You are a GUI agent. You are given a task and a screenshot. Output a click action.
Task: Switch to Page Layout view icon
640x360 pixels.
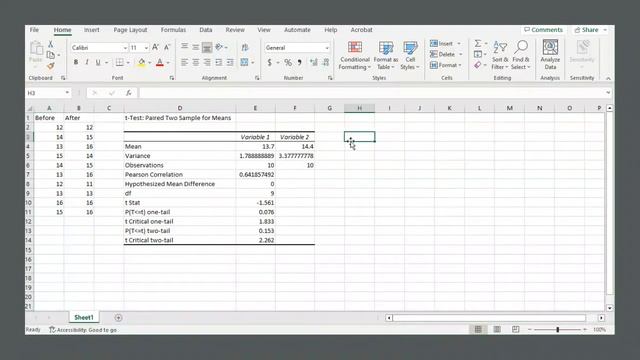pos(497,329)
